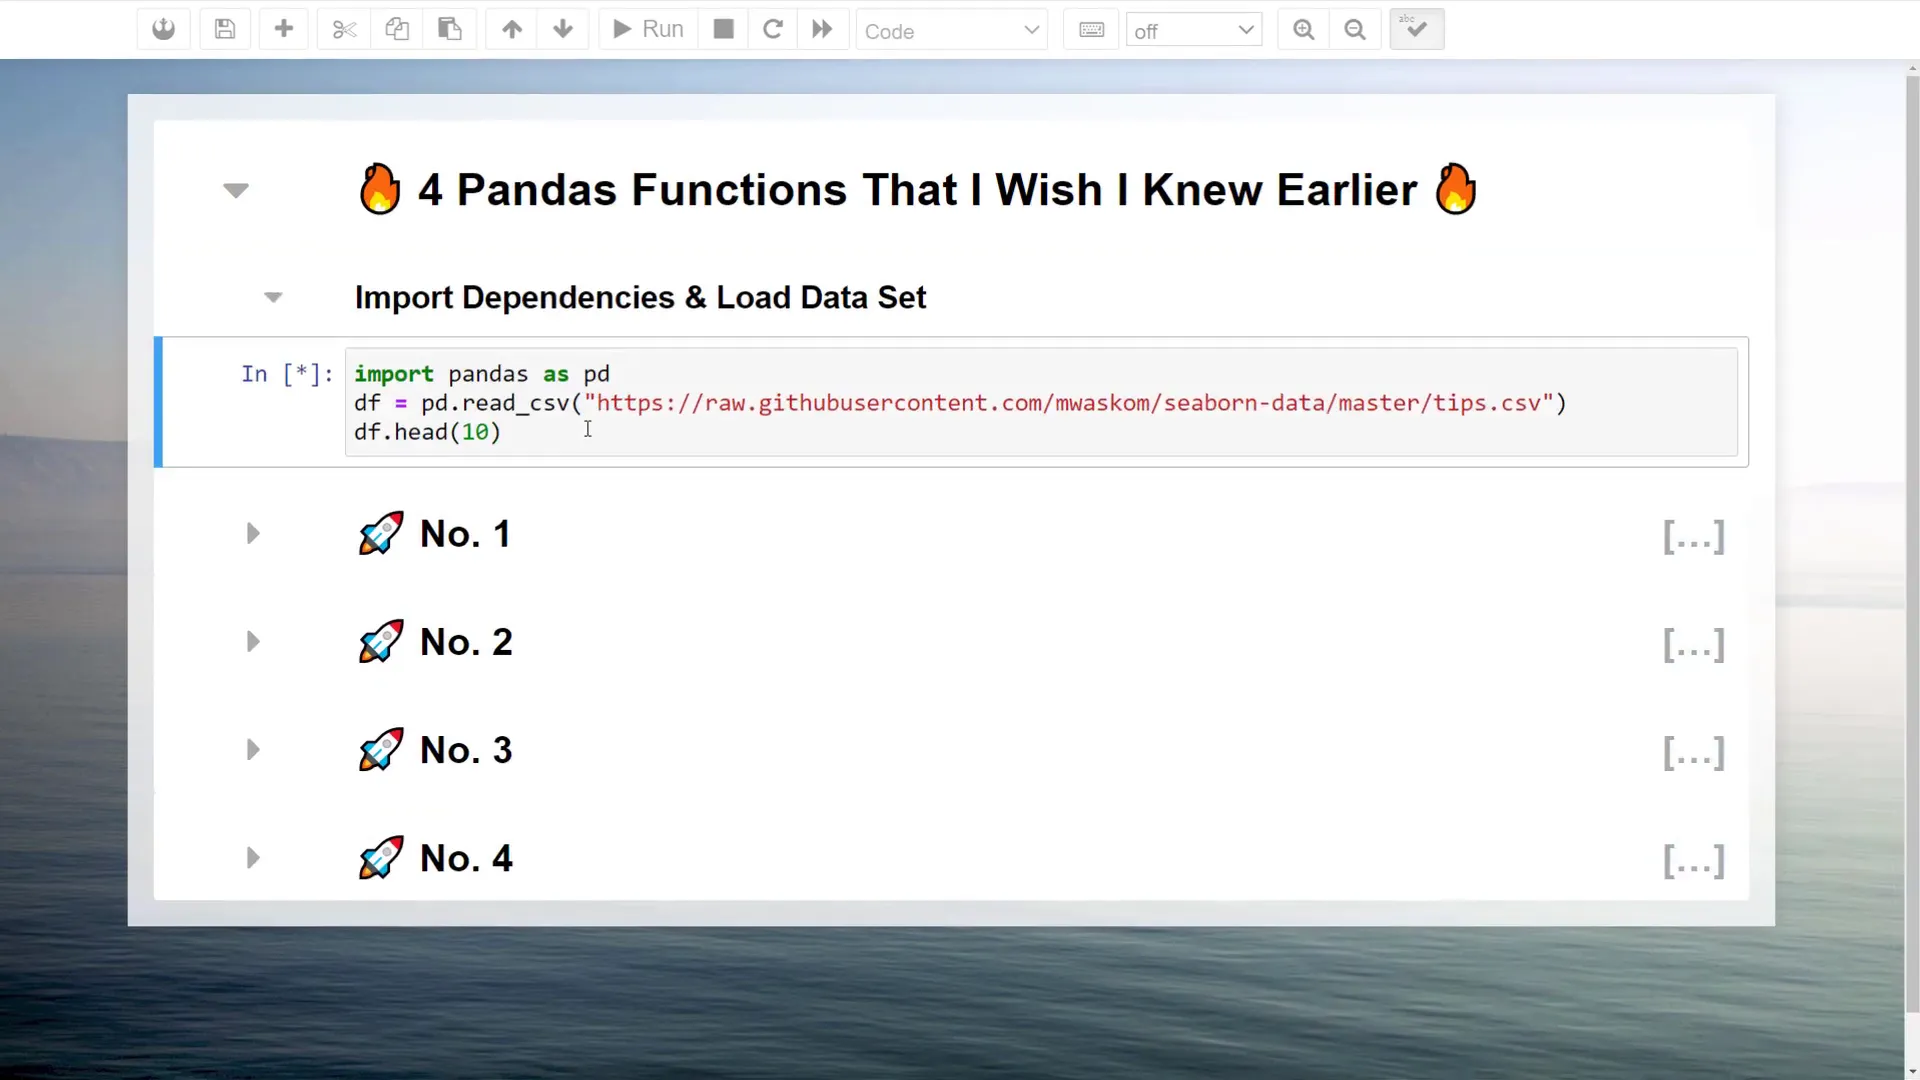Insert a new cell with plus icon
This screenshot has width=1920, height=1080.
pos(284,29)
